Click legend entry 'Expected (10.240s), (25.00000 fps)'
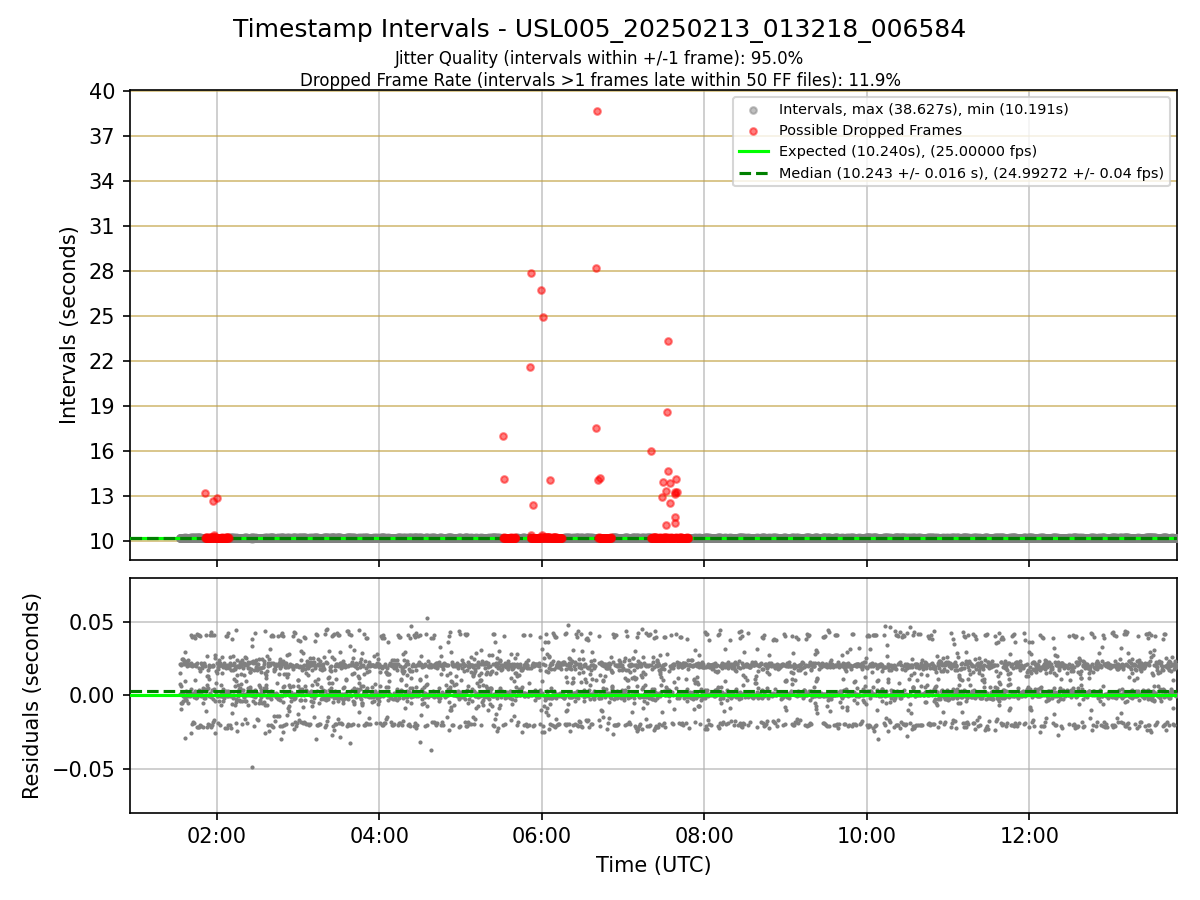This screenshot has height=900, width=1200. click(908, 152)
